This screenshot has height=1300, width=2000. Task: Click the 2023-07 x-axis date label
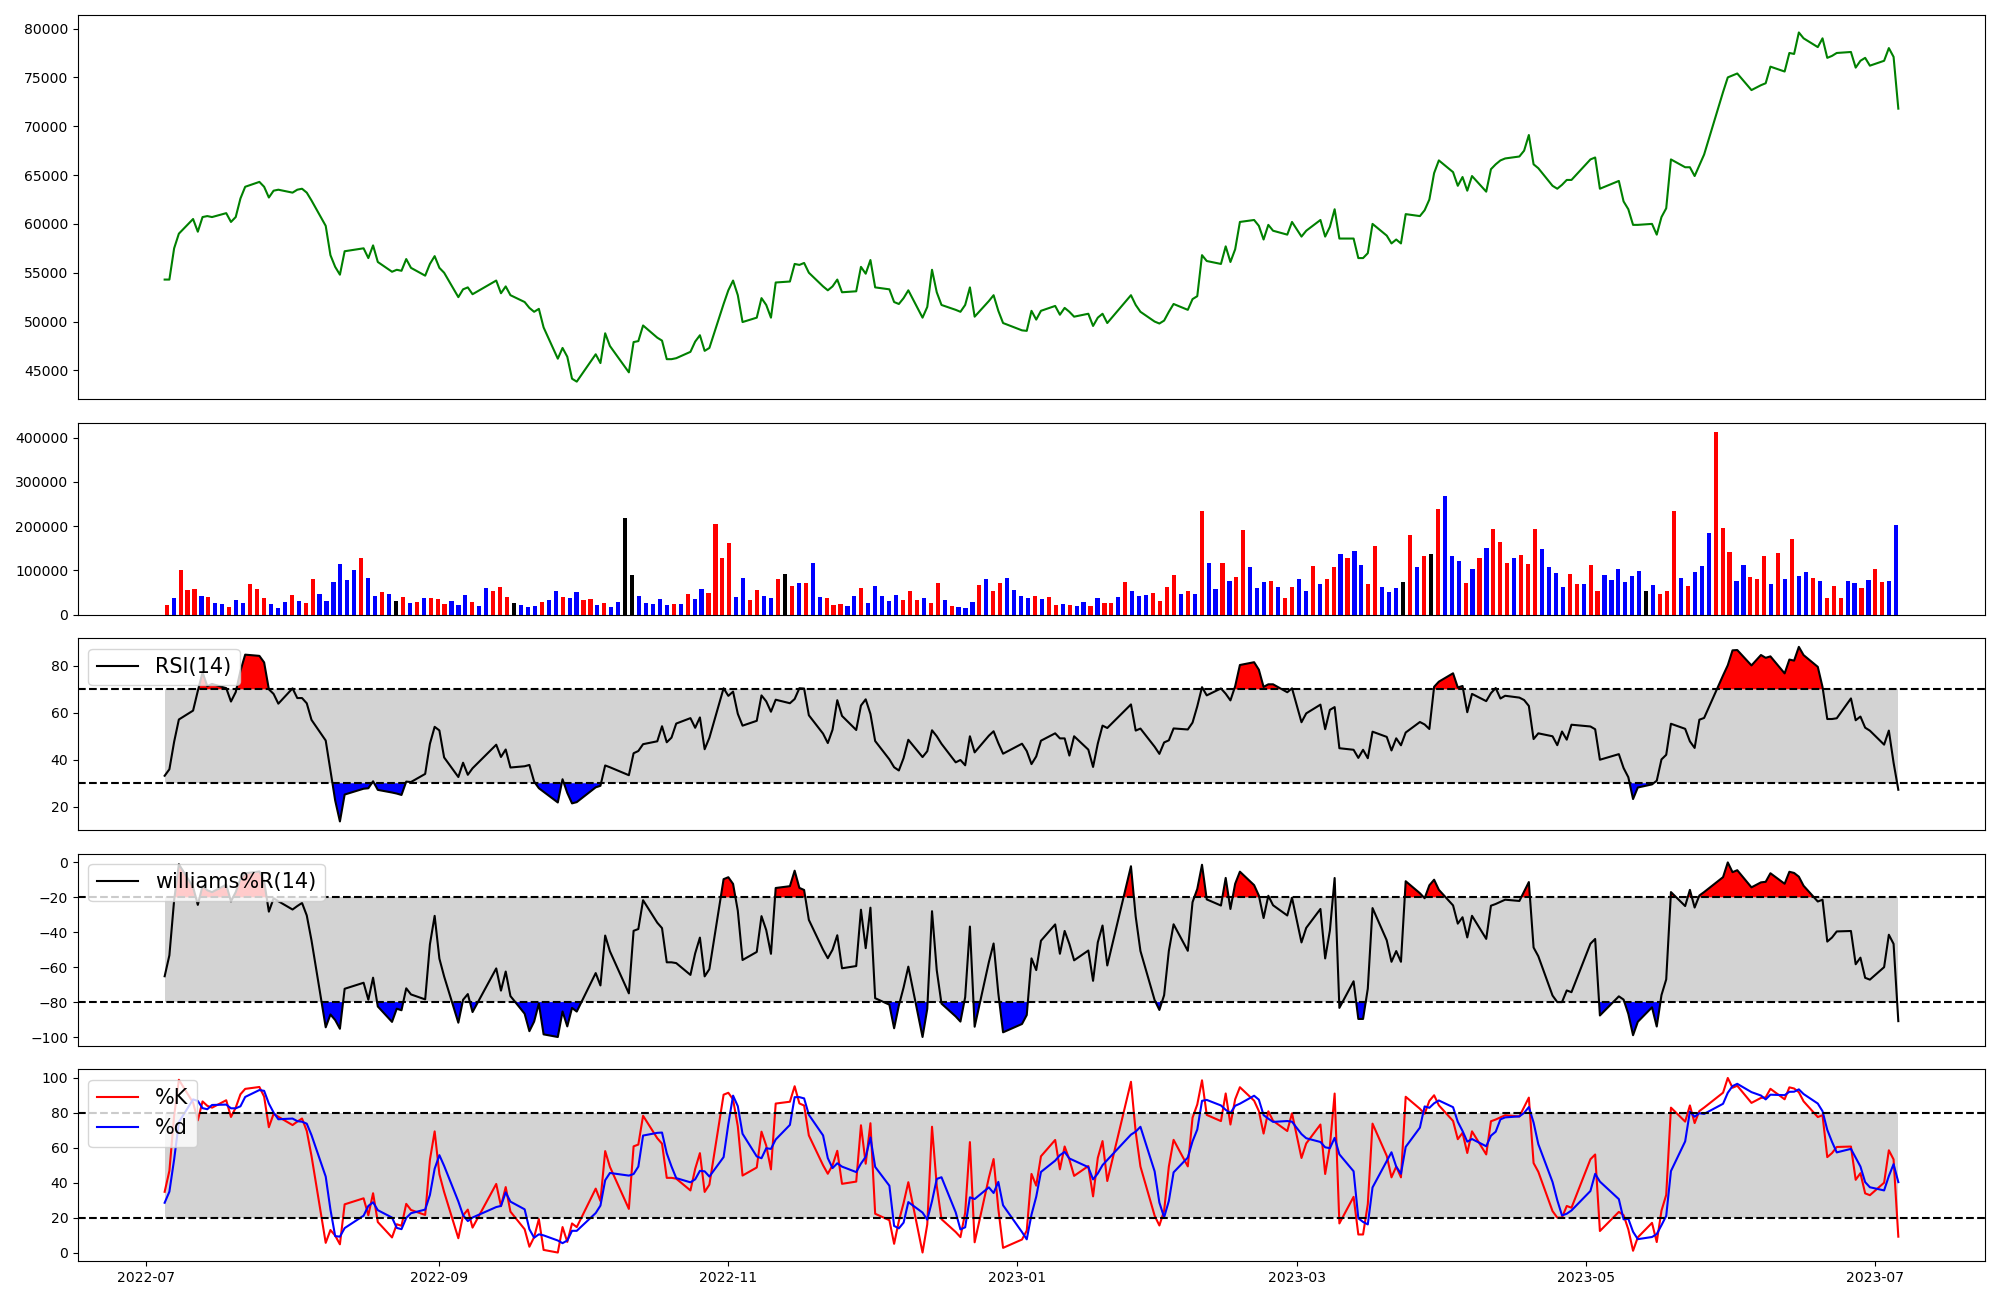[1874, 1277]
